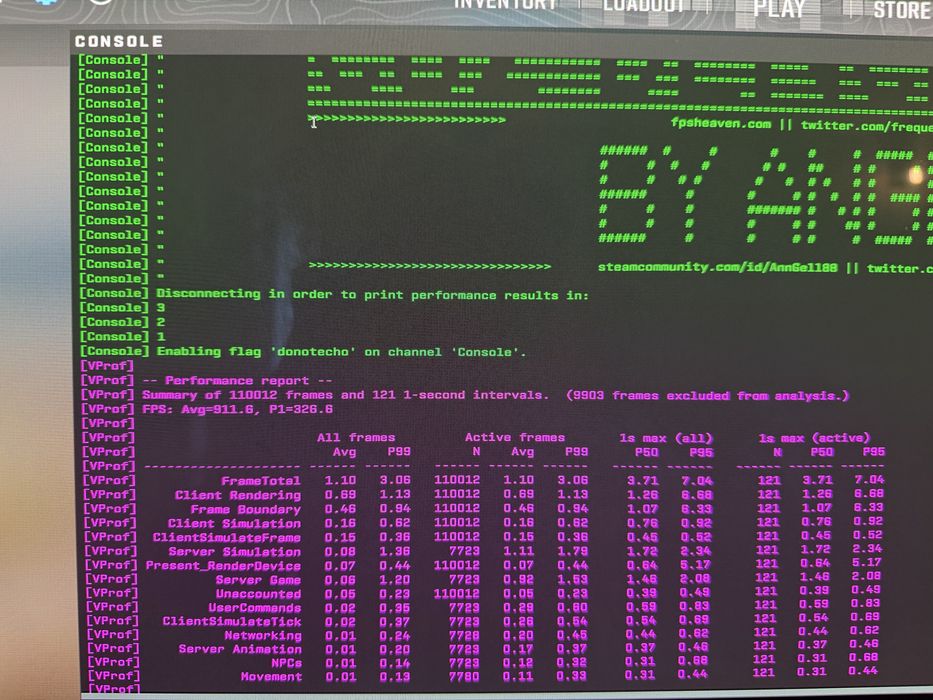The height and width of the screenshot is (700, 933).
Task: Select the 'ClientSimulateFrame' row label
Action: tap(227, 537)
